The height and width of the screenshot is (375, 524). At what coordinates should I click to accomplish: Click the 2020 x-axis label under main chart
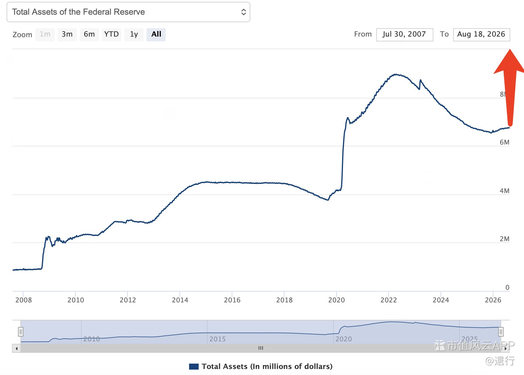336,300
